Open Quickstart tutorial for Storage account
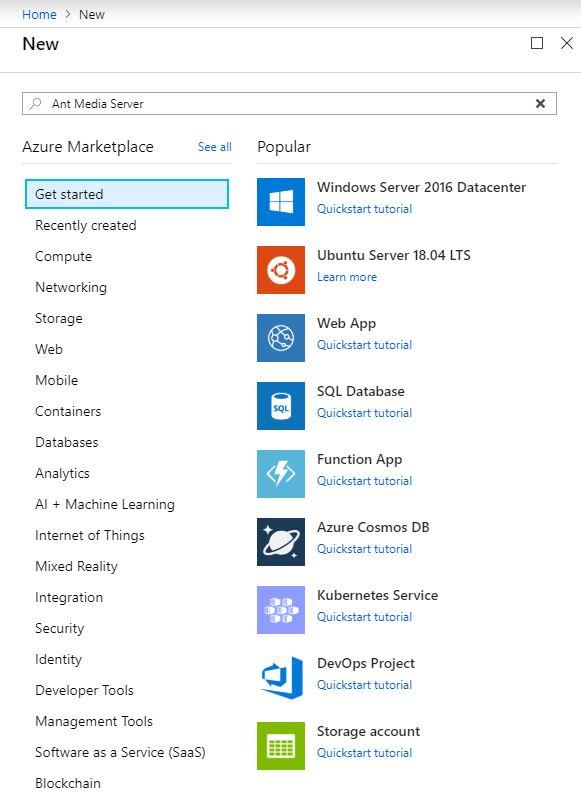Viewport: 581px width, 797px height. click(364, 753)
